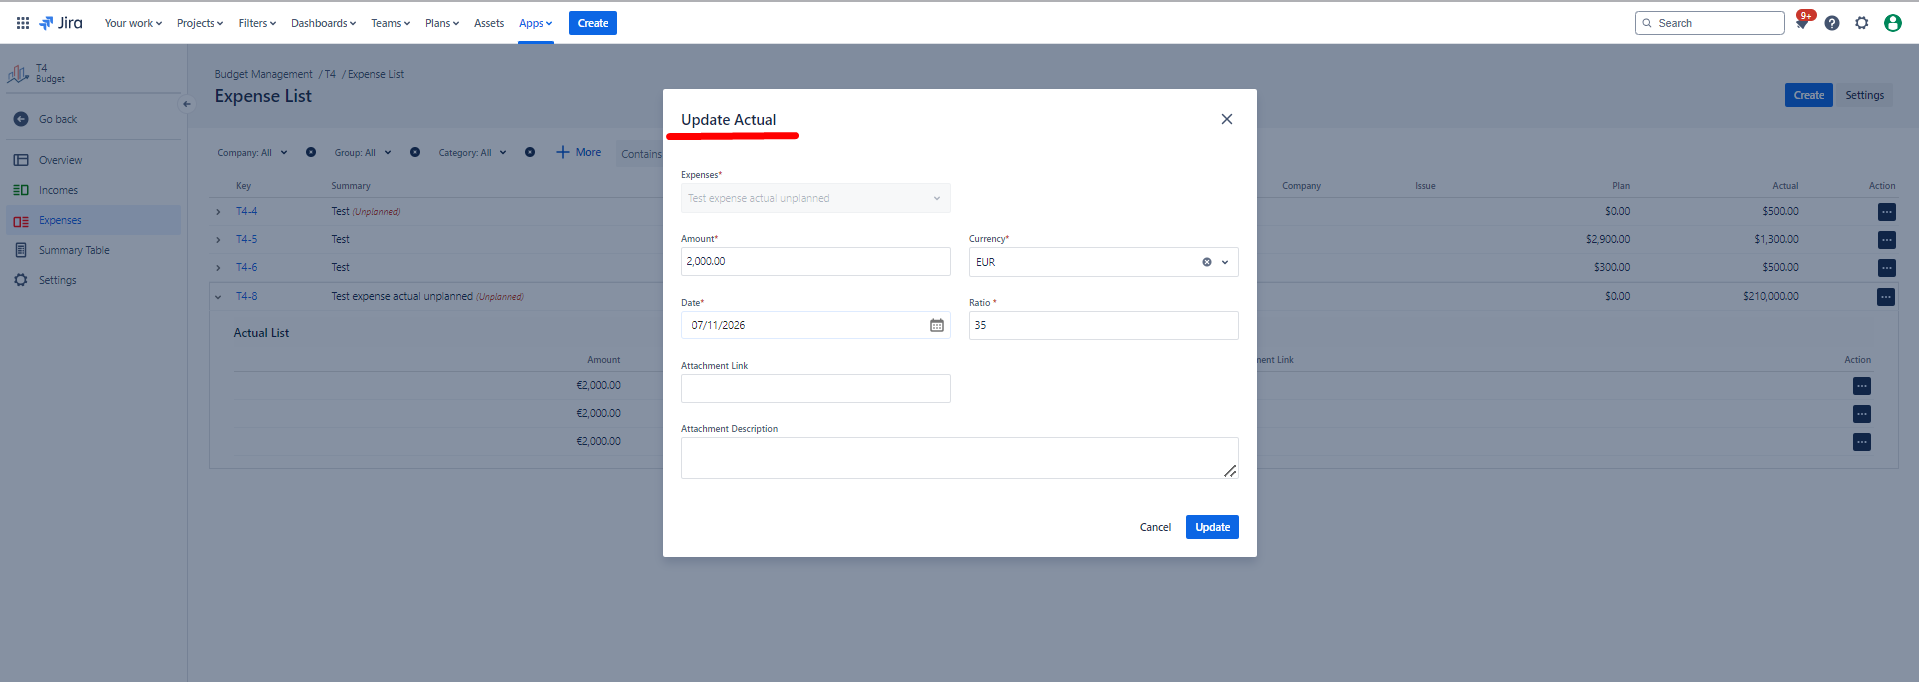This screenshot has height=682, width=1919.
Task: Click the T4 Budget project icon
Action: tap(18, 74)
